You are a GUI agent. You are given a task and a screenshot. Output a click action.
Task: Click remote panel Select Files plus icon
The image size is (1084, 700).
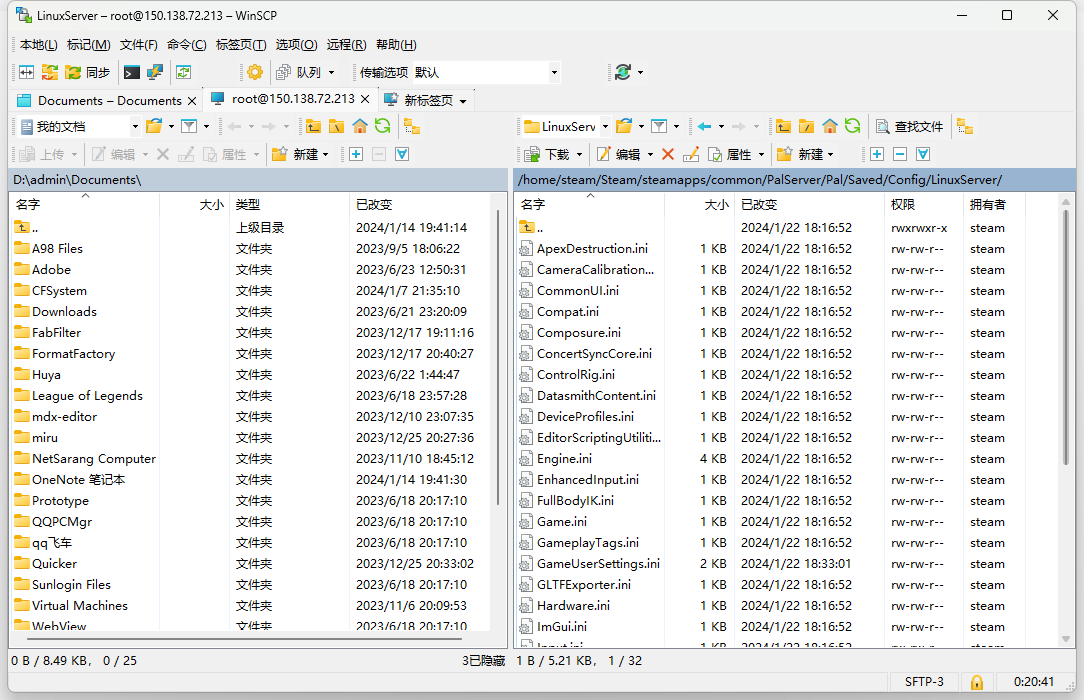tap(877, 155)
